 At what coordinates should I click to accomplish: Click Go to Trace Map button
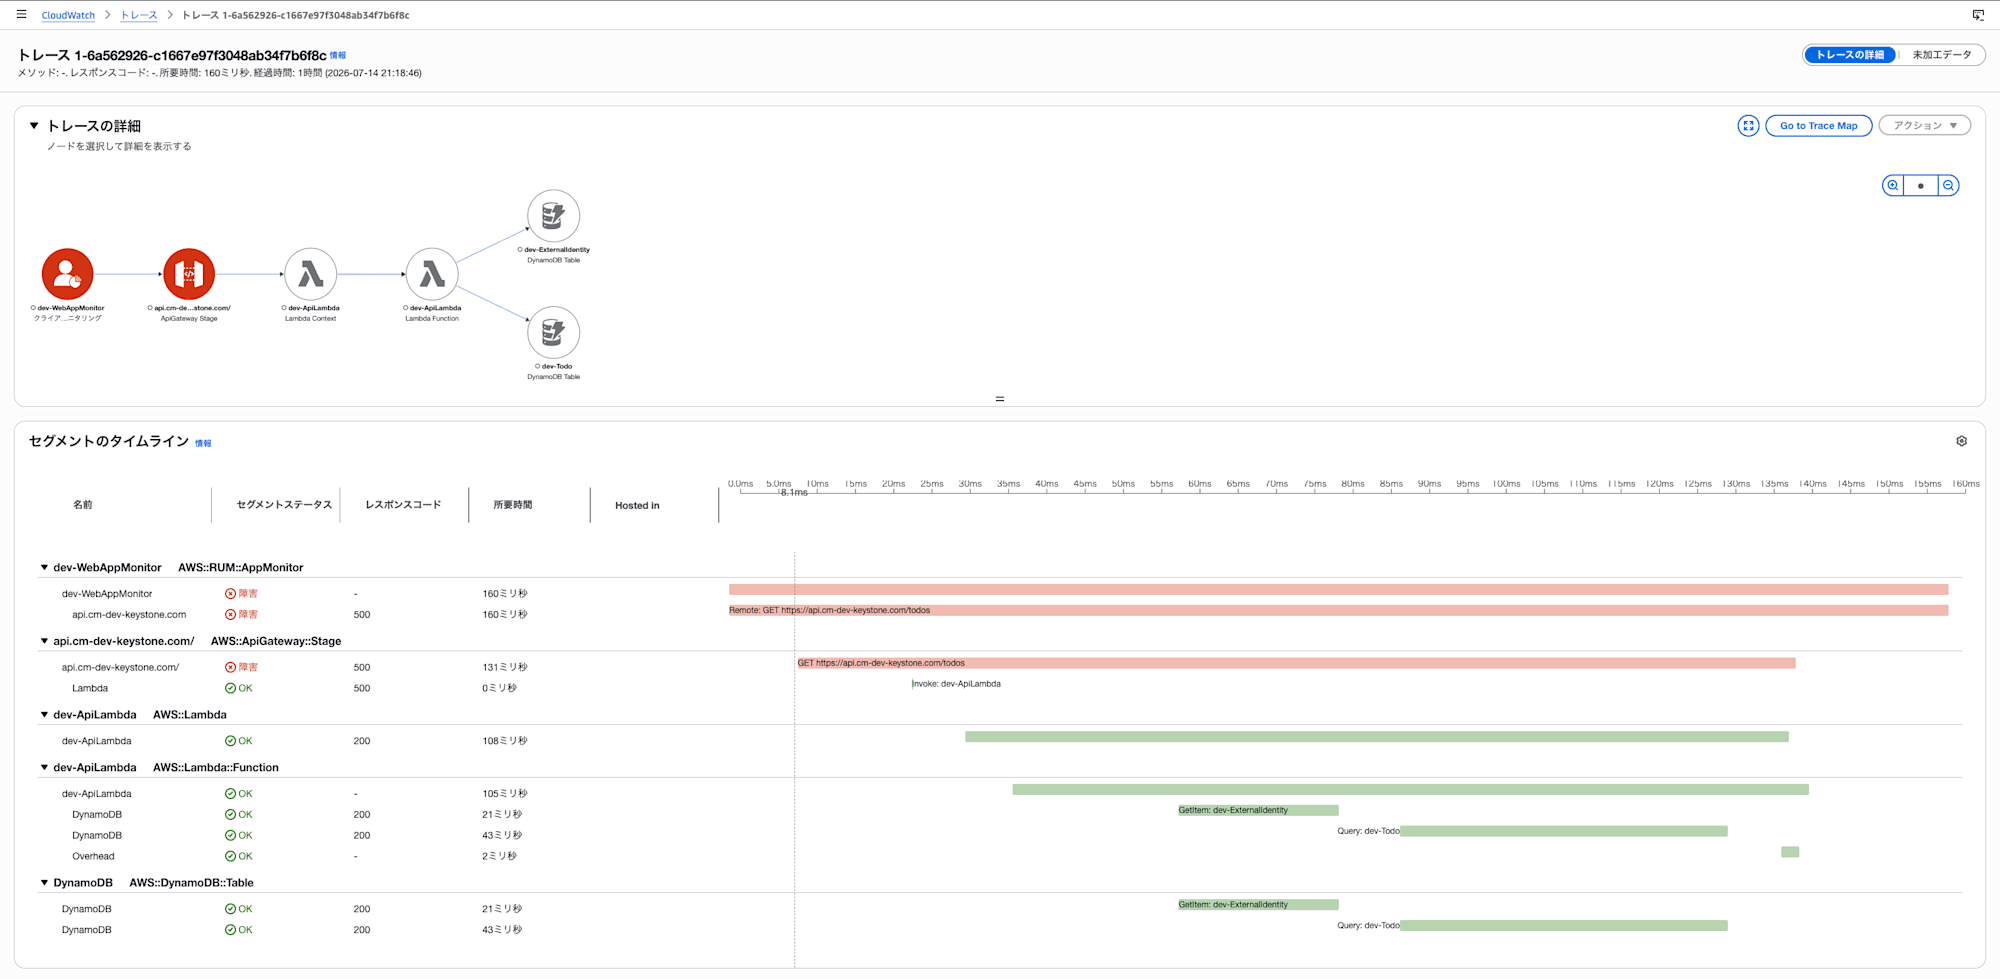(x=1819, y=126)
